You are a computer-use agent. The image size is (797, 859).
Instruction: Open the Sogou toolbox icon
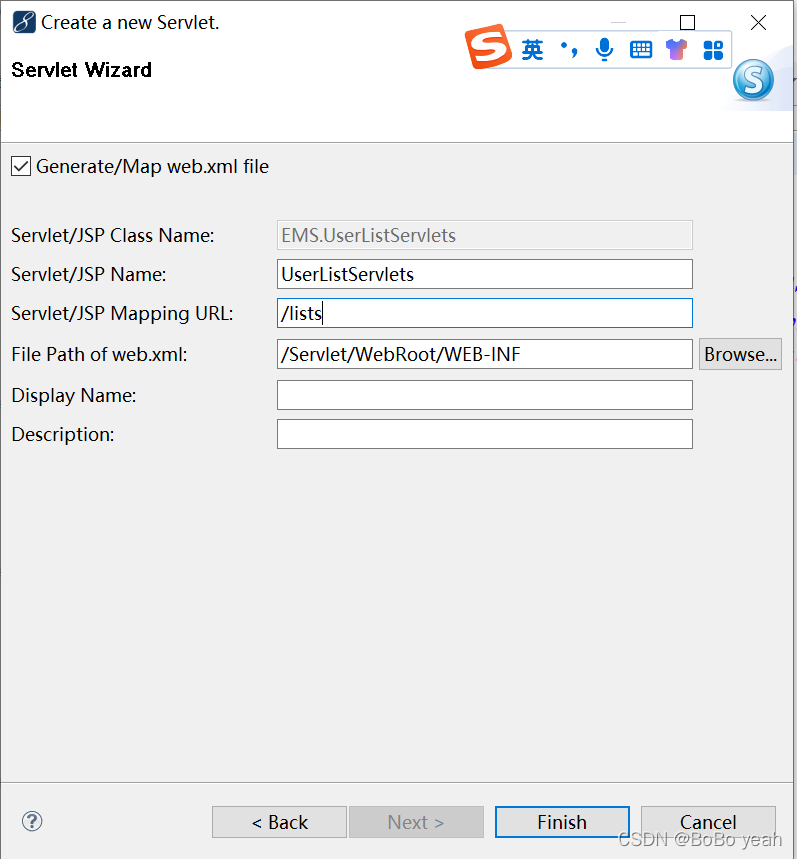coord(713,48)
